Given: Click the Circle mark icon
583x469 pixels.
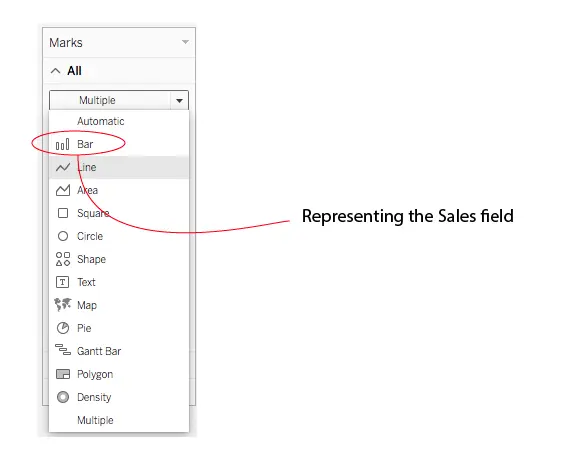Looking at the screenshot, I should (x=63, y=236).
